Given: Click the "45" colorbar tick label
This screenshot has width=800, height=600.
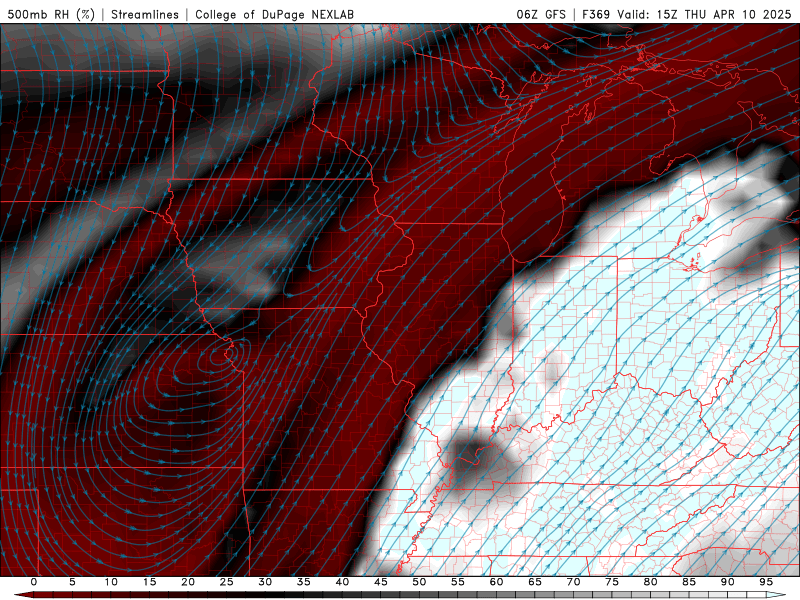Looking at the screenshot, I should [x=381, y=582].
